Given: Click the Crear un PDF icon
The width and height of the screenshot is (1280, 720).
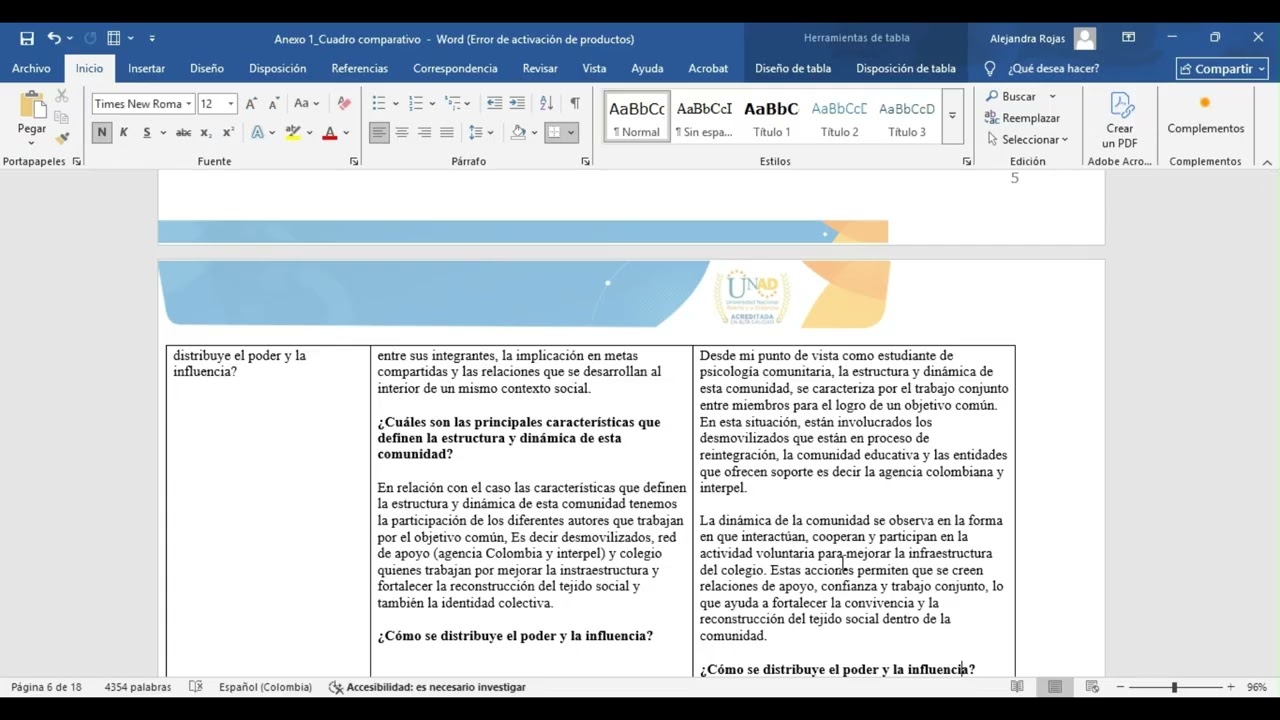Looking at the screenshot, I should pos(1120,120).
